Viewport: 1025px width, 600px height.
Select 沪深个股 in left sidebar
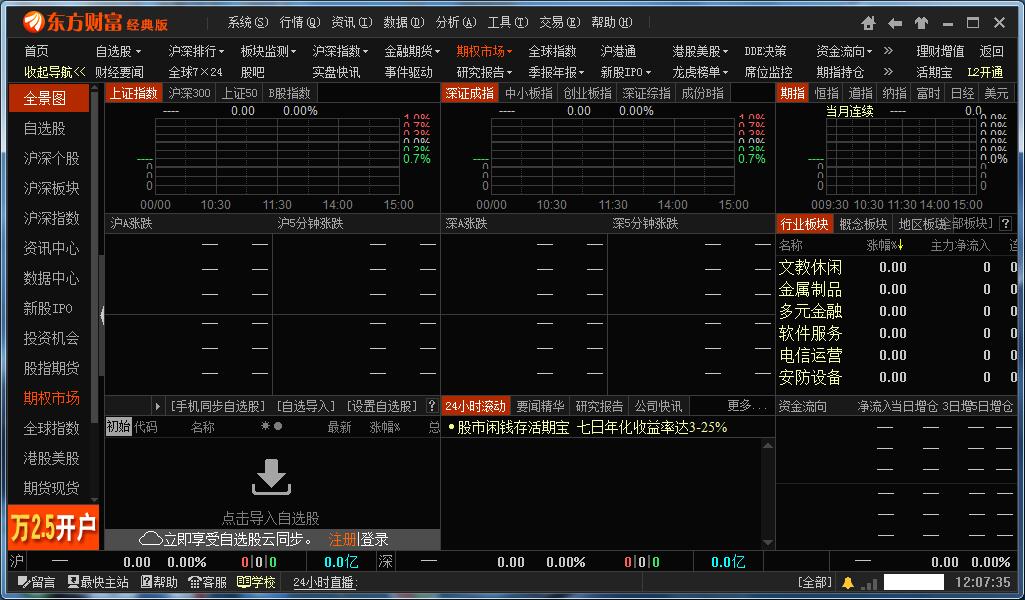(51, 158)
